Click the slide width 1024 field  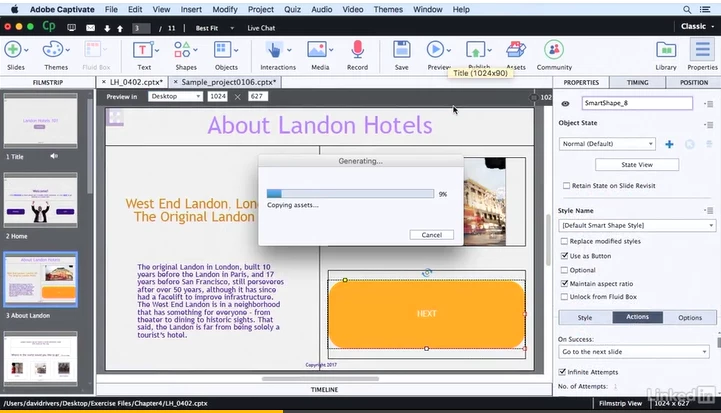[x=217, y=96]
